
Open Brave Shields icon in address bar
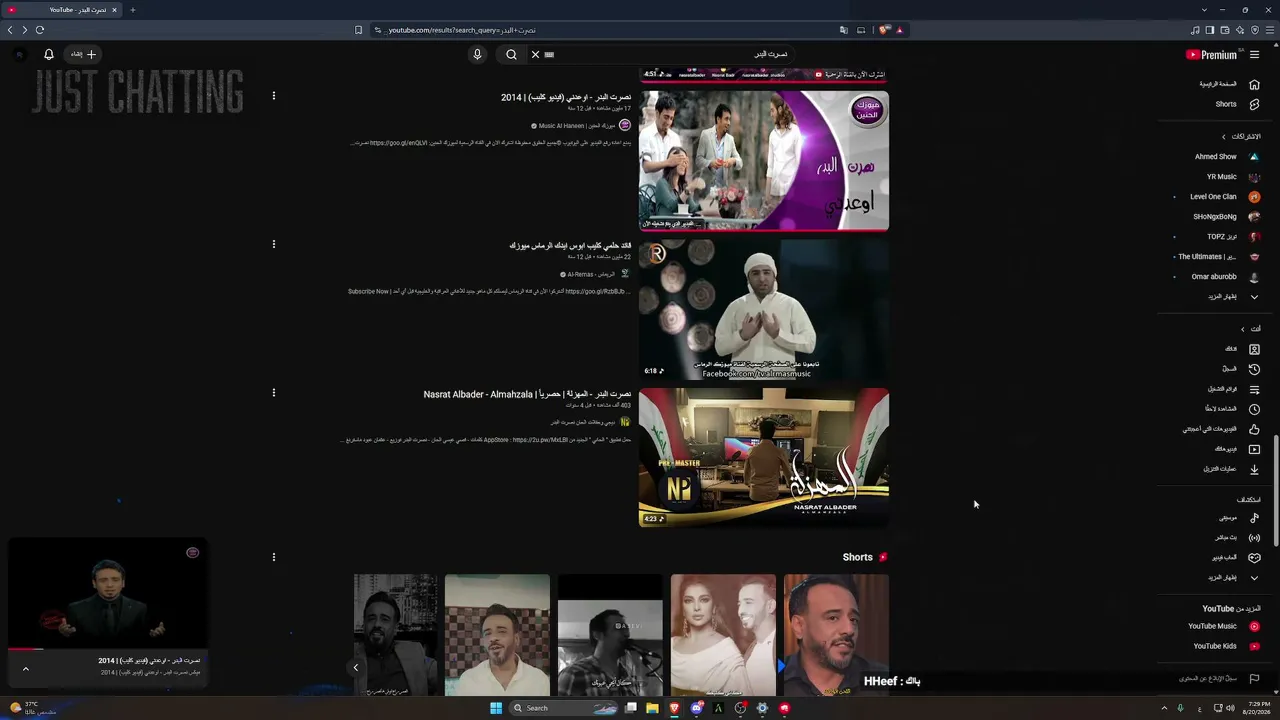(x=883, y=30)
